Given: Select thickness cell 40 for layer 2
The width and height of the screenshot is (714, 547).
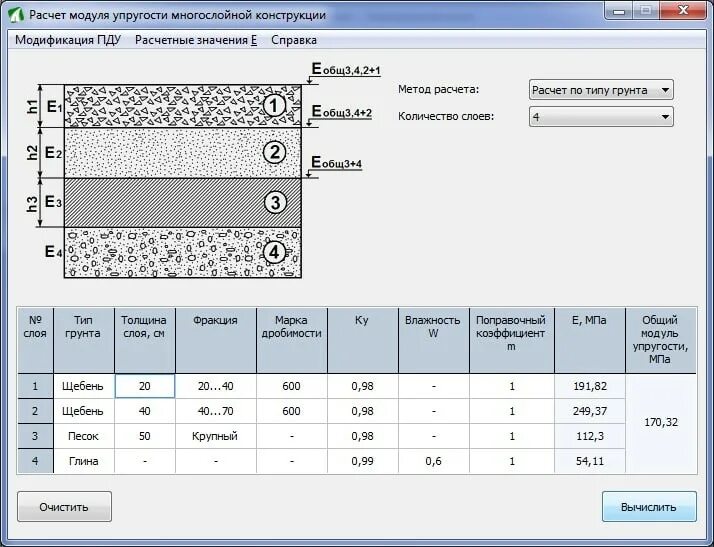Looking at the screenshot, I should coord(145,411).
